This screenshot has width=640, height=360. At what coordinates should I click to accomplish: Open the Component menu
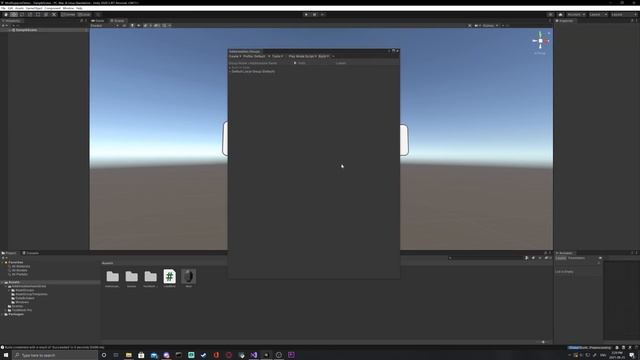click(53, 8)
